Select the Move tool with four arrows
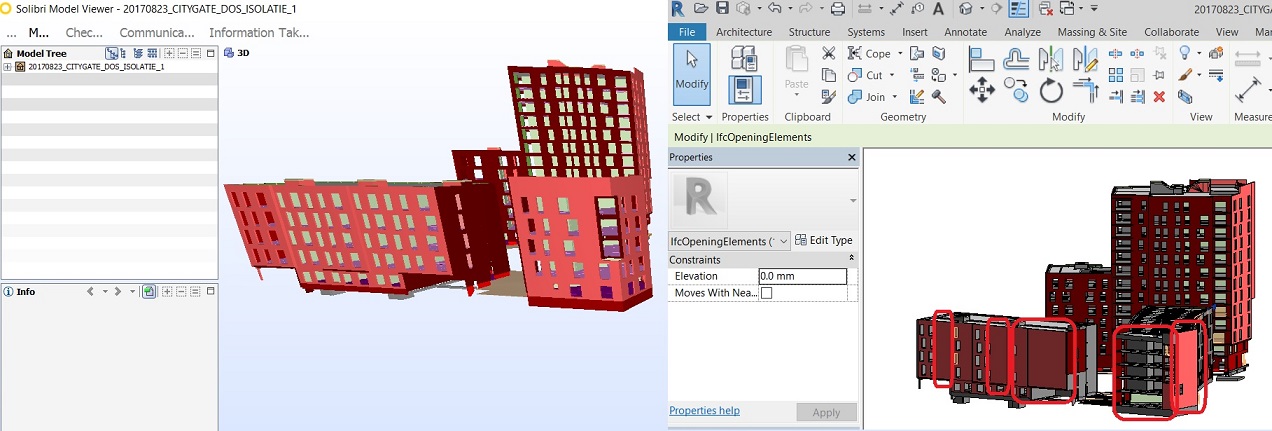This screenshot has width=1272, height=431. (x=982, y=92)
